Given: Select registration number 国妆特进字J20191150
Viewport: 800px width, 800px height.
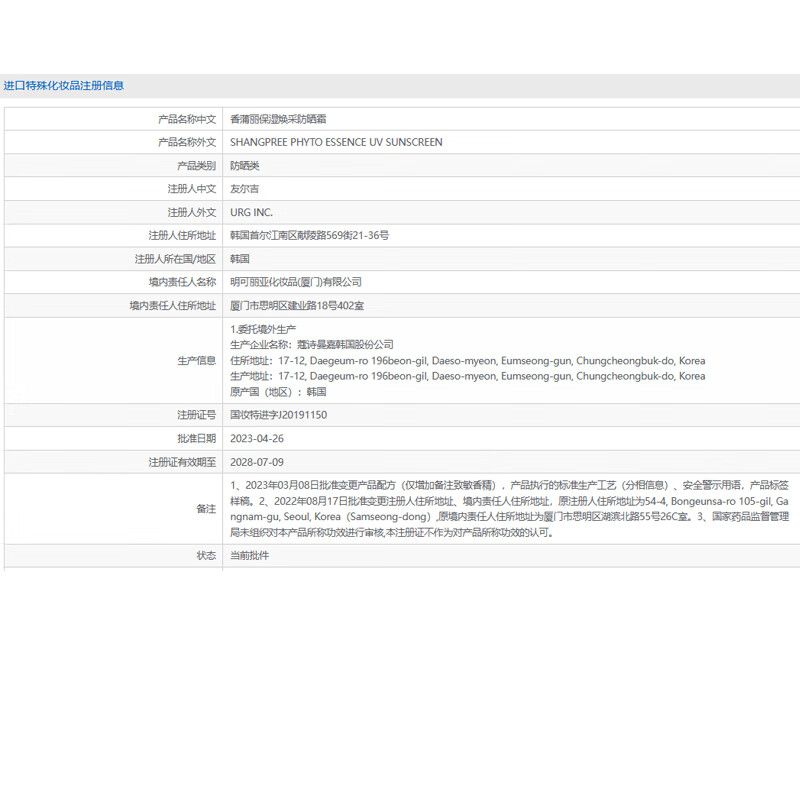Looking at the screenshot, I should [279, 415].
